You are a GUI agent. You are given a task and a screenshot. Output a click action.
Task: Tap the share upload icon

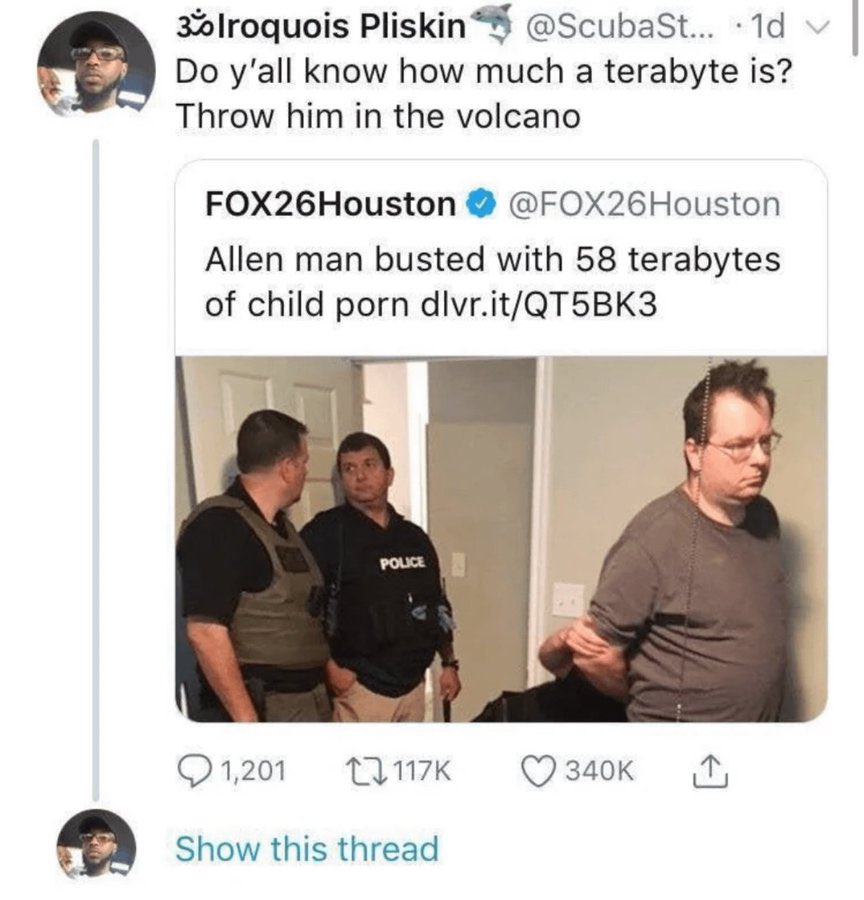[711, 771]
